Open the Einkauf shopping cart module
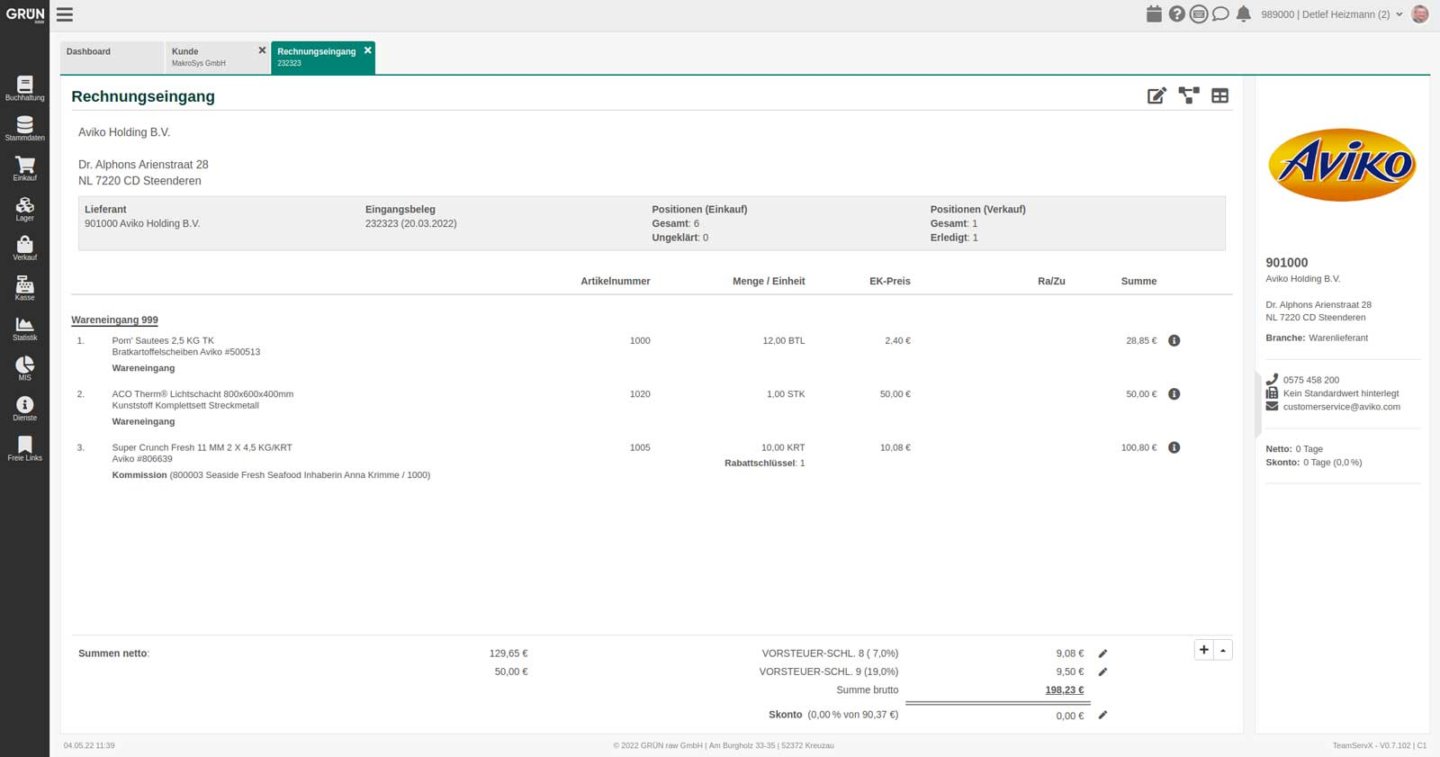The width and height of the screenshot is (1440, 757). click(x=25, y=169)
